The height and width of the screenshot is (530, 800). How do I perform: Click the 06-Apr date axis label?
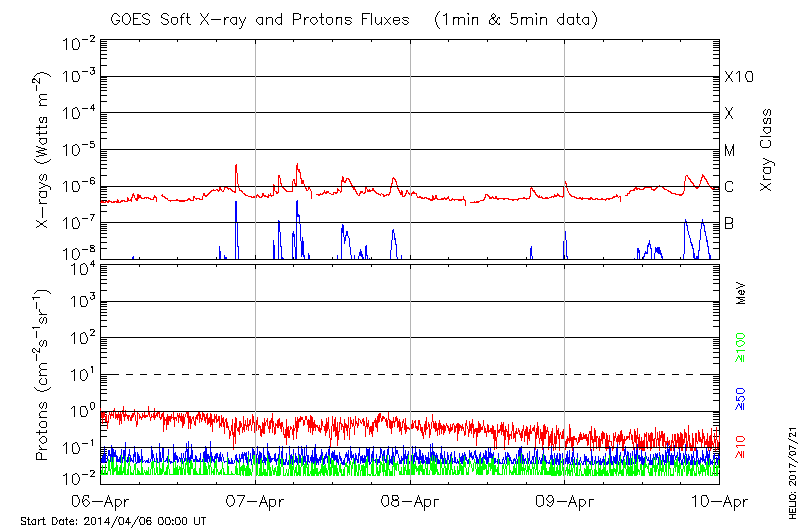(x=100, y=501)
